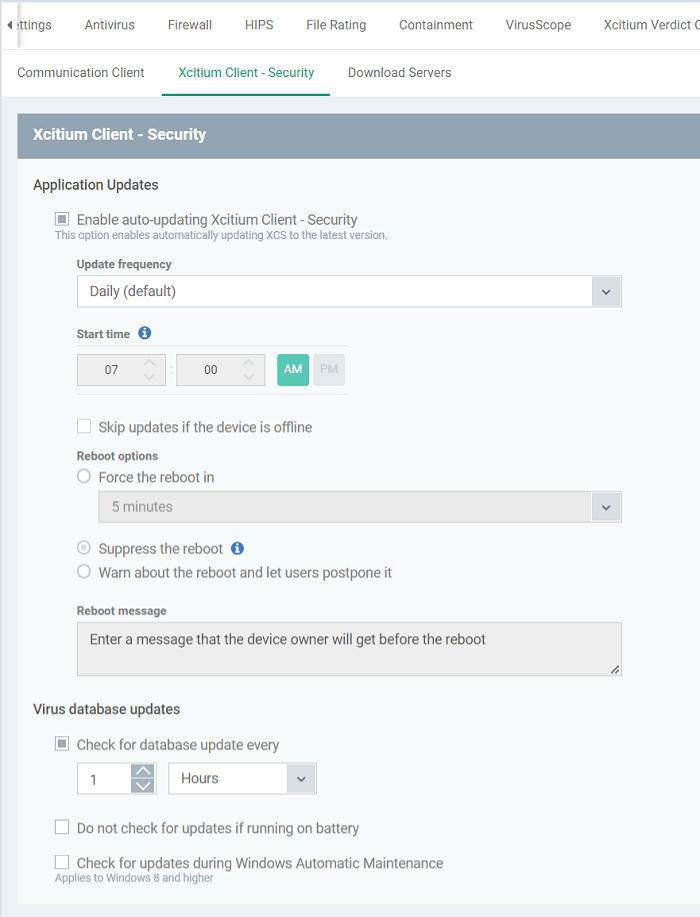Check Skip updates if the device is offline
The width and height of the screenshot is (700, 917).
point(84,426)
